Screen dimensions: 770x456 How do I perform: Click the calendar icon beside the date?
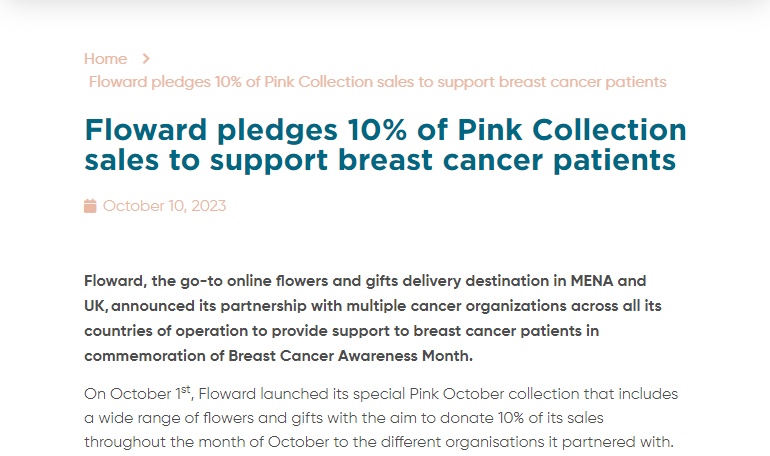[x=90, y=206]
